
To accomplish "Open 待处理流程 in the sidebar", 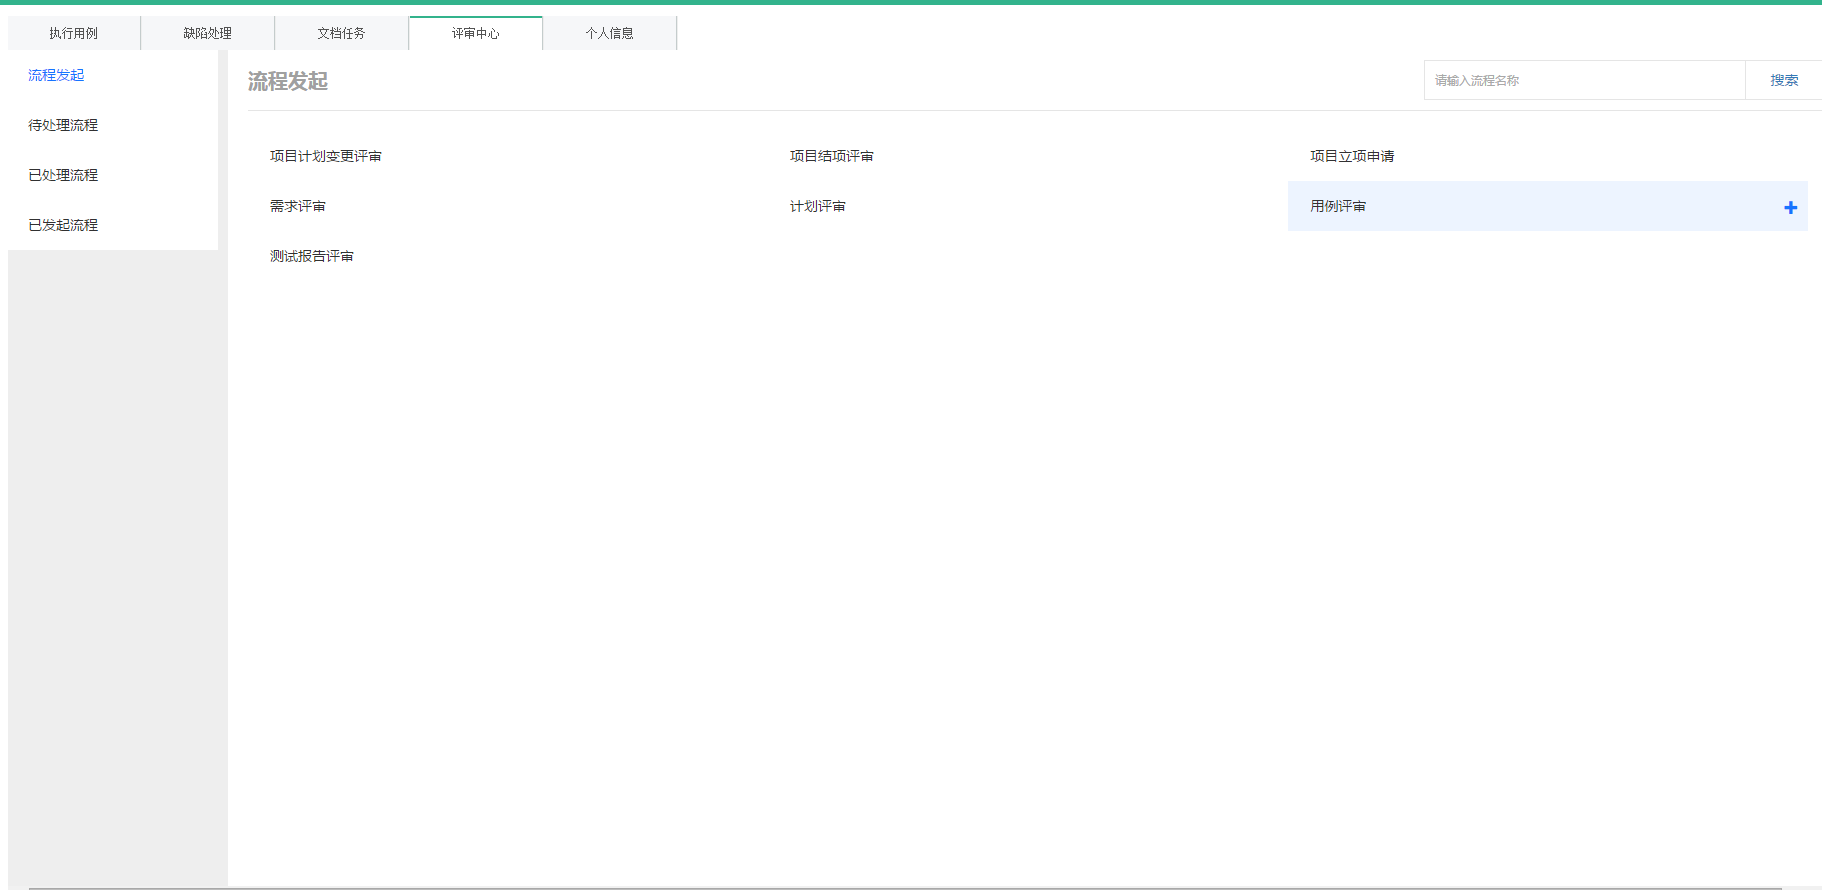I will pos(63,125).
